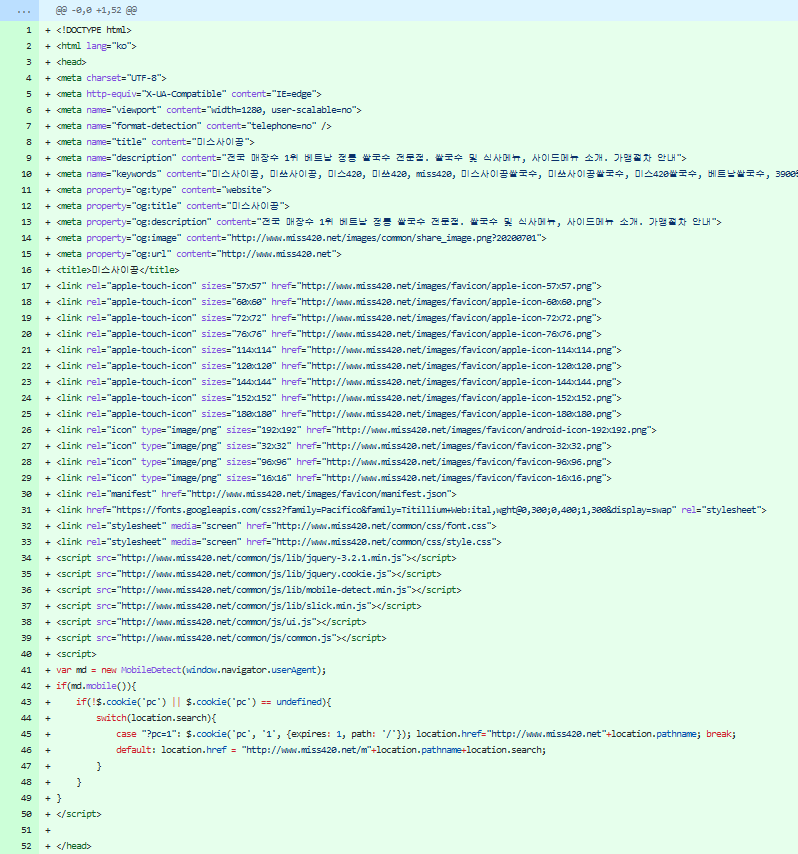Click the common.js script line
Viewport: 798px width, 854px height.
(x=221, y=638)
